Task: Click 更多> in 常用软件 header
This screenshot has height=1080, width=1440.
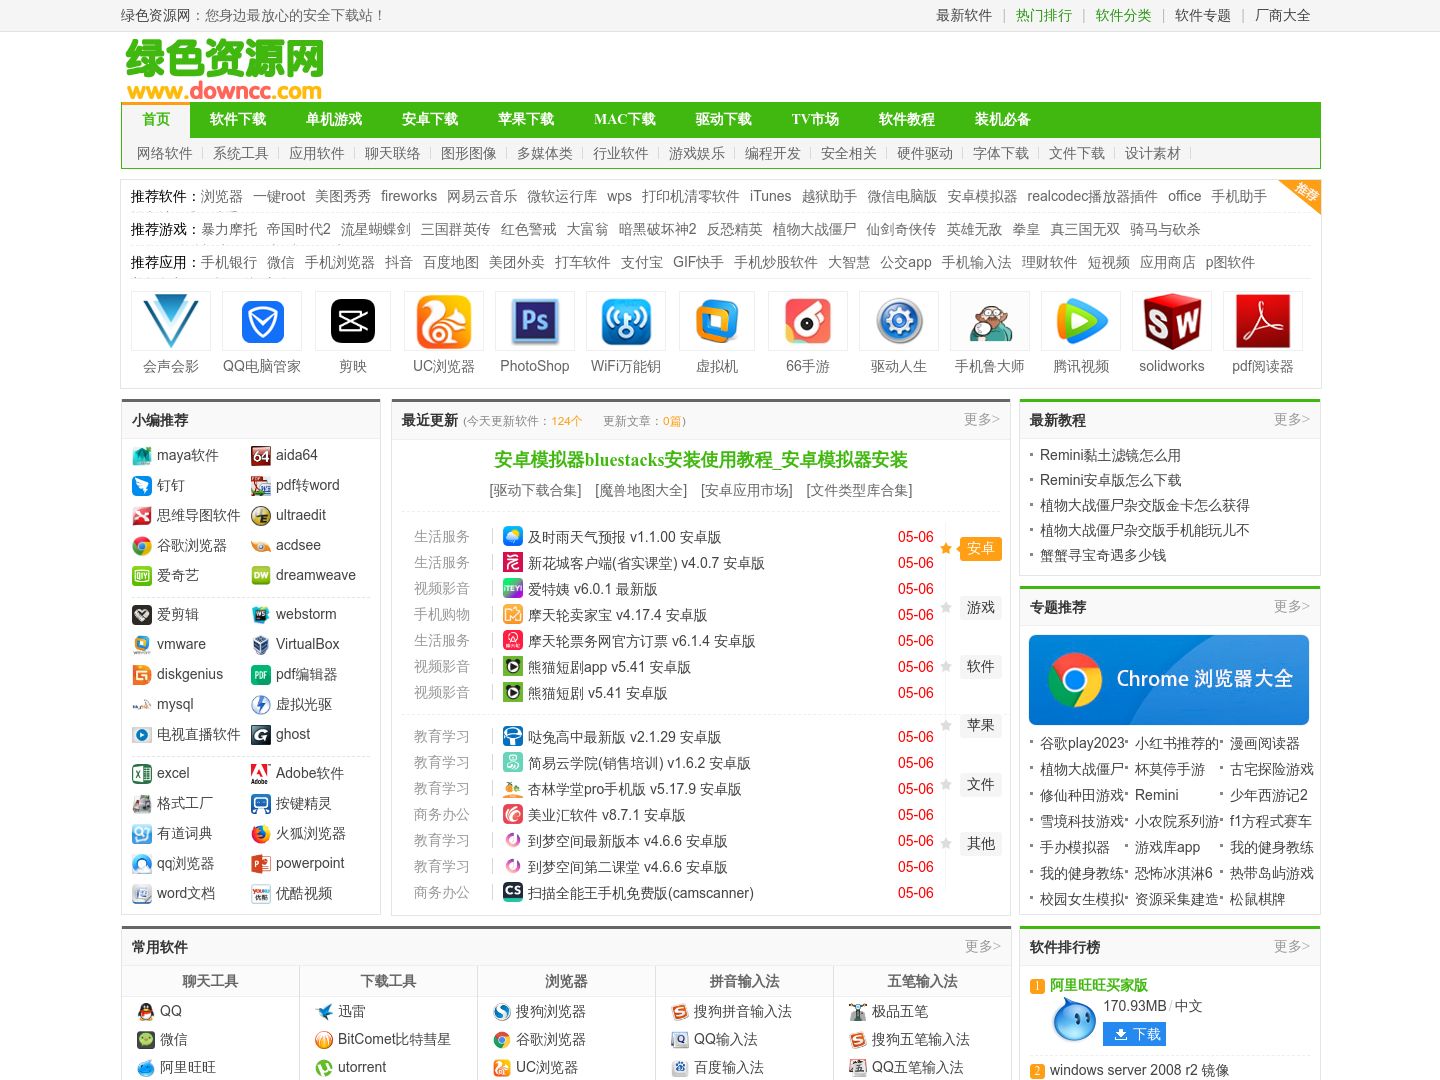Action: (x=983, y=947)
